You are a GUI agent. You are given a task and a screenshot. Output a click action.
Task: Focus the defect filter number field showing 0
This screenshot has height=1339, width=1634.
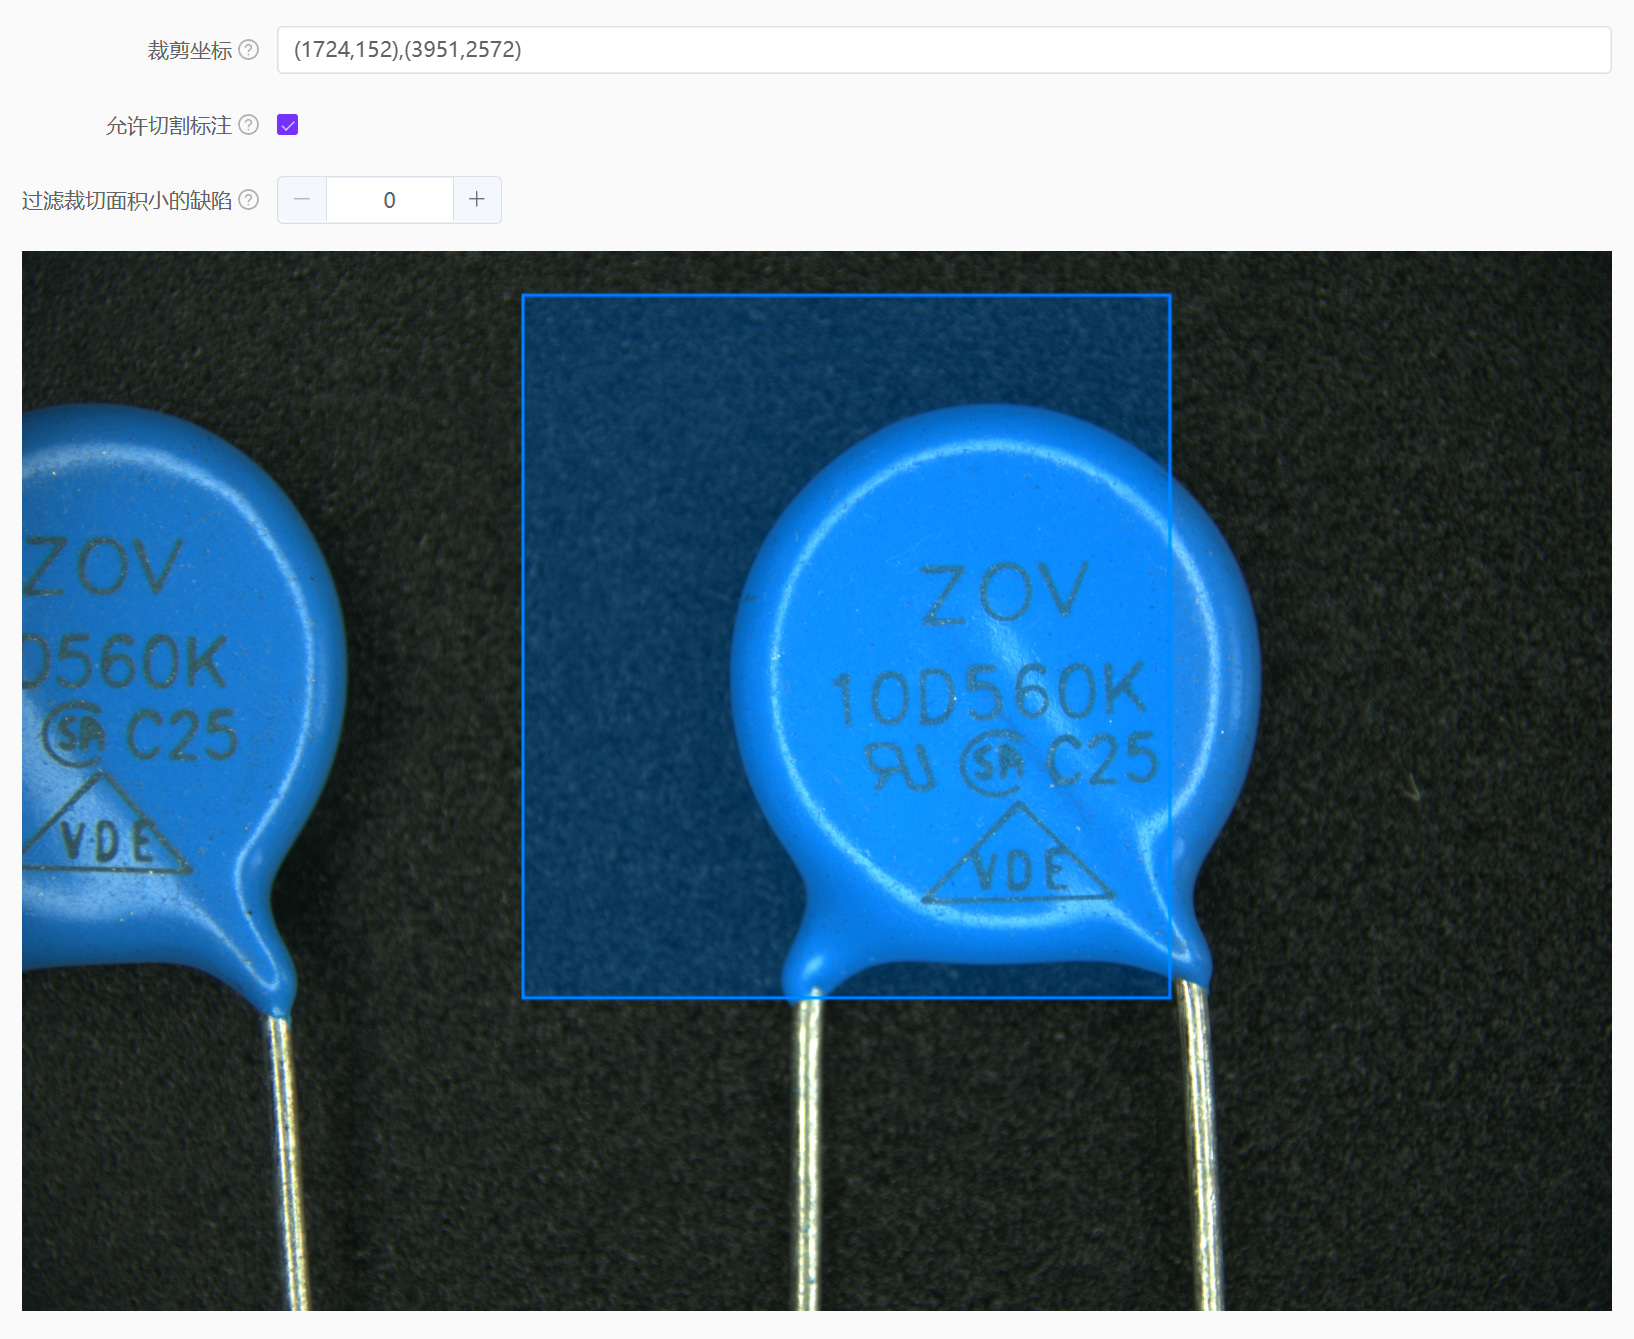(390, 200)
